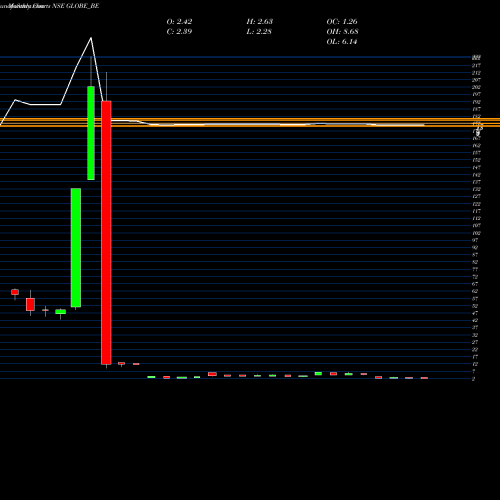500x500 pixels.
Task: Select the tallest red candlestick
Action: point(106,232)
